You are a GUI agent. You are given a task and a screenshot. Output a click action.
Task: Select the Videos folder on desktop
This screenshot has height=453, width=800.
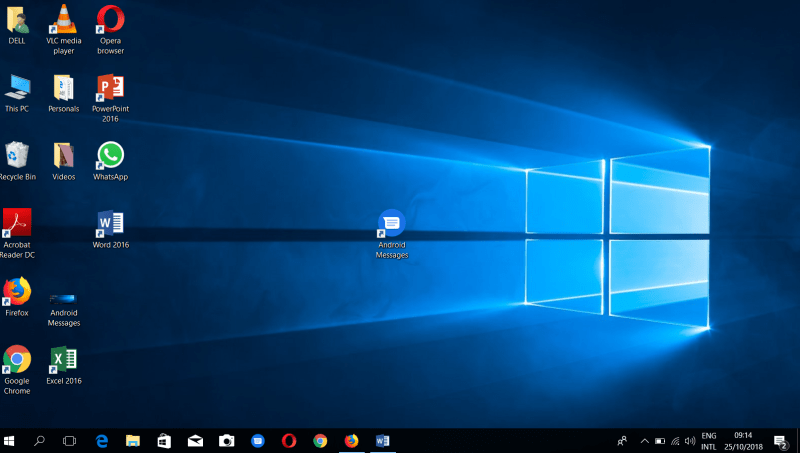tap(64, 155)
